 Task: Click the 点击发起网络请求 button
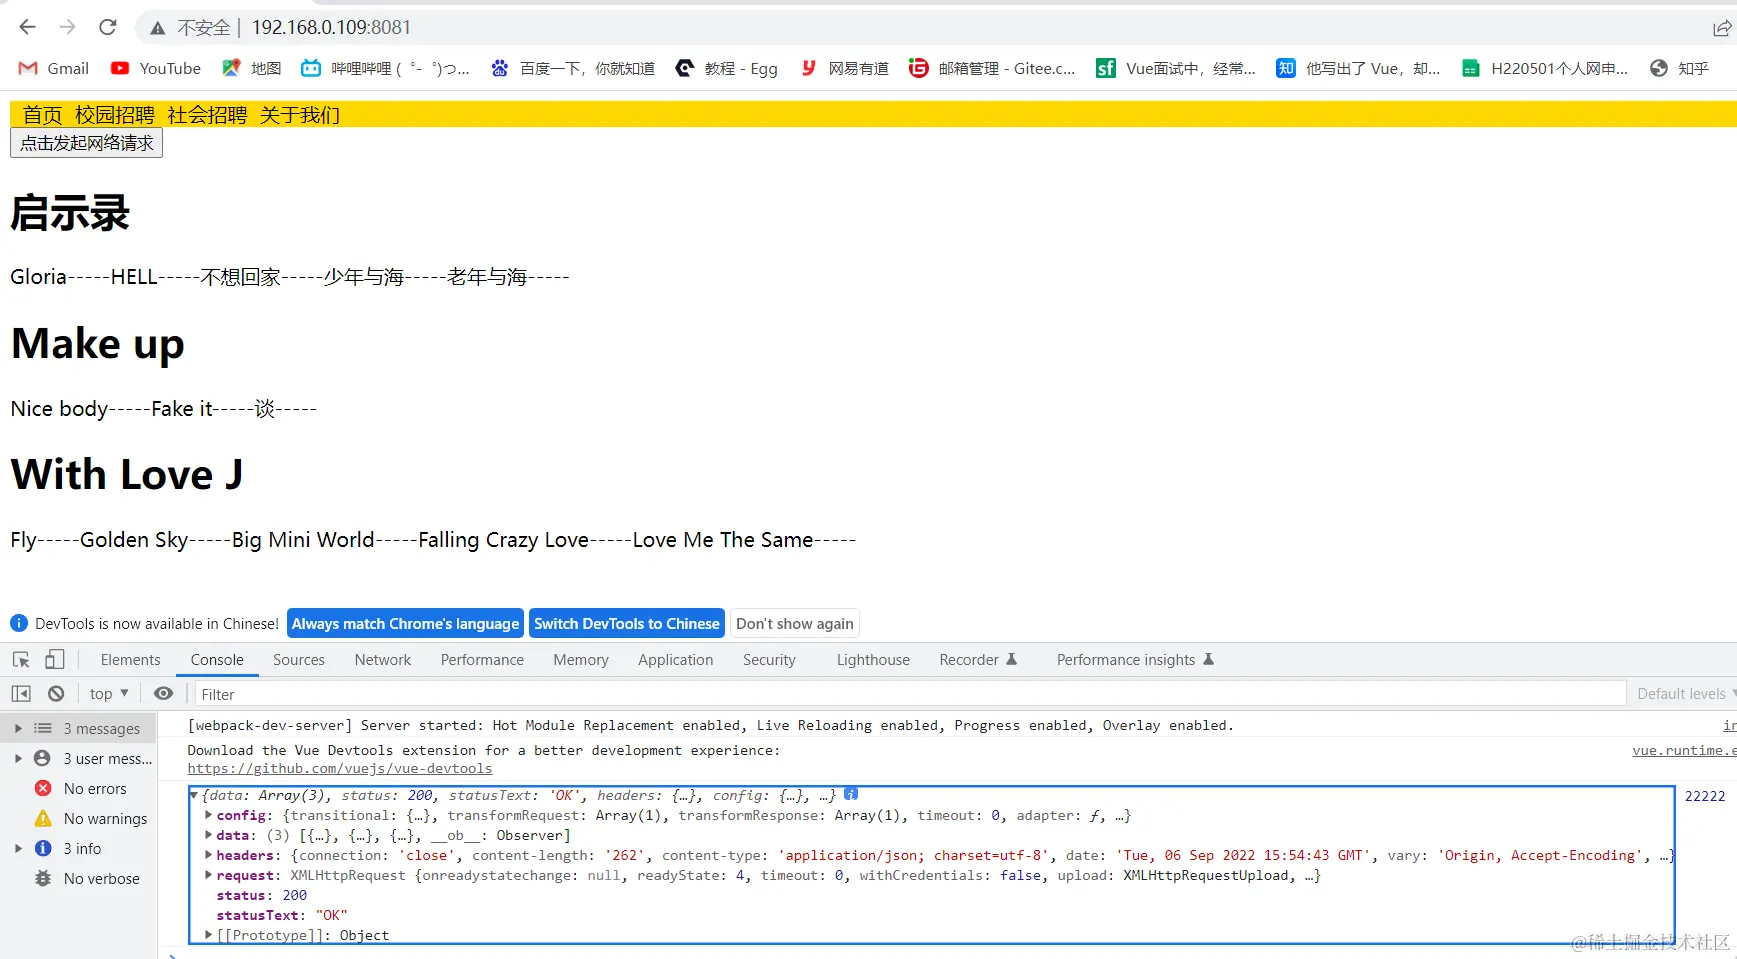pos(86,143)
